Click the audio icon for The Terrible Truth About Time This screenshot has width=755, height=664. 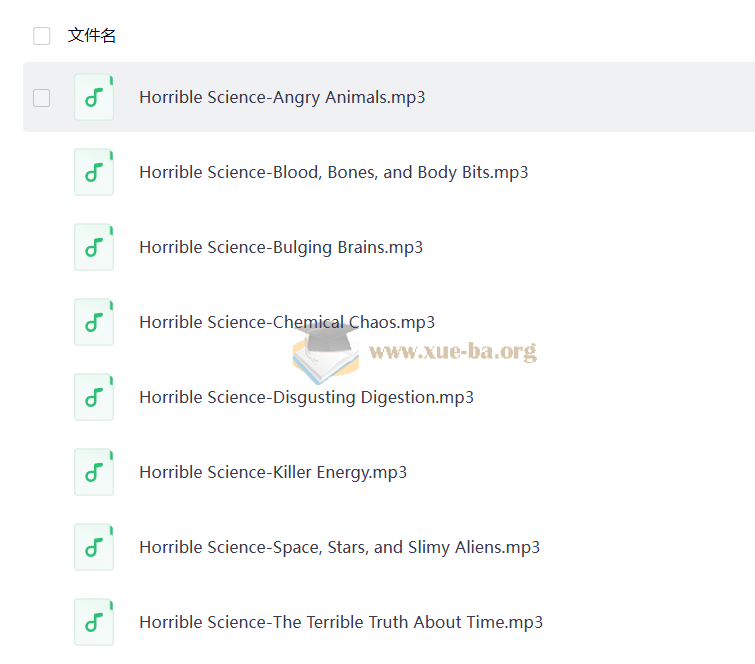94,622
